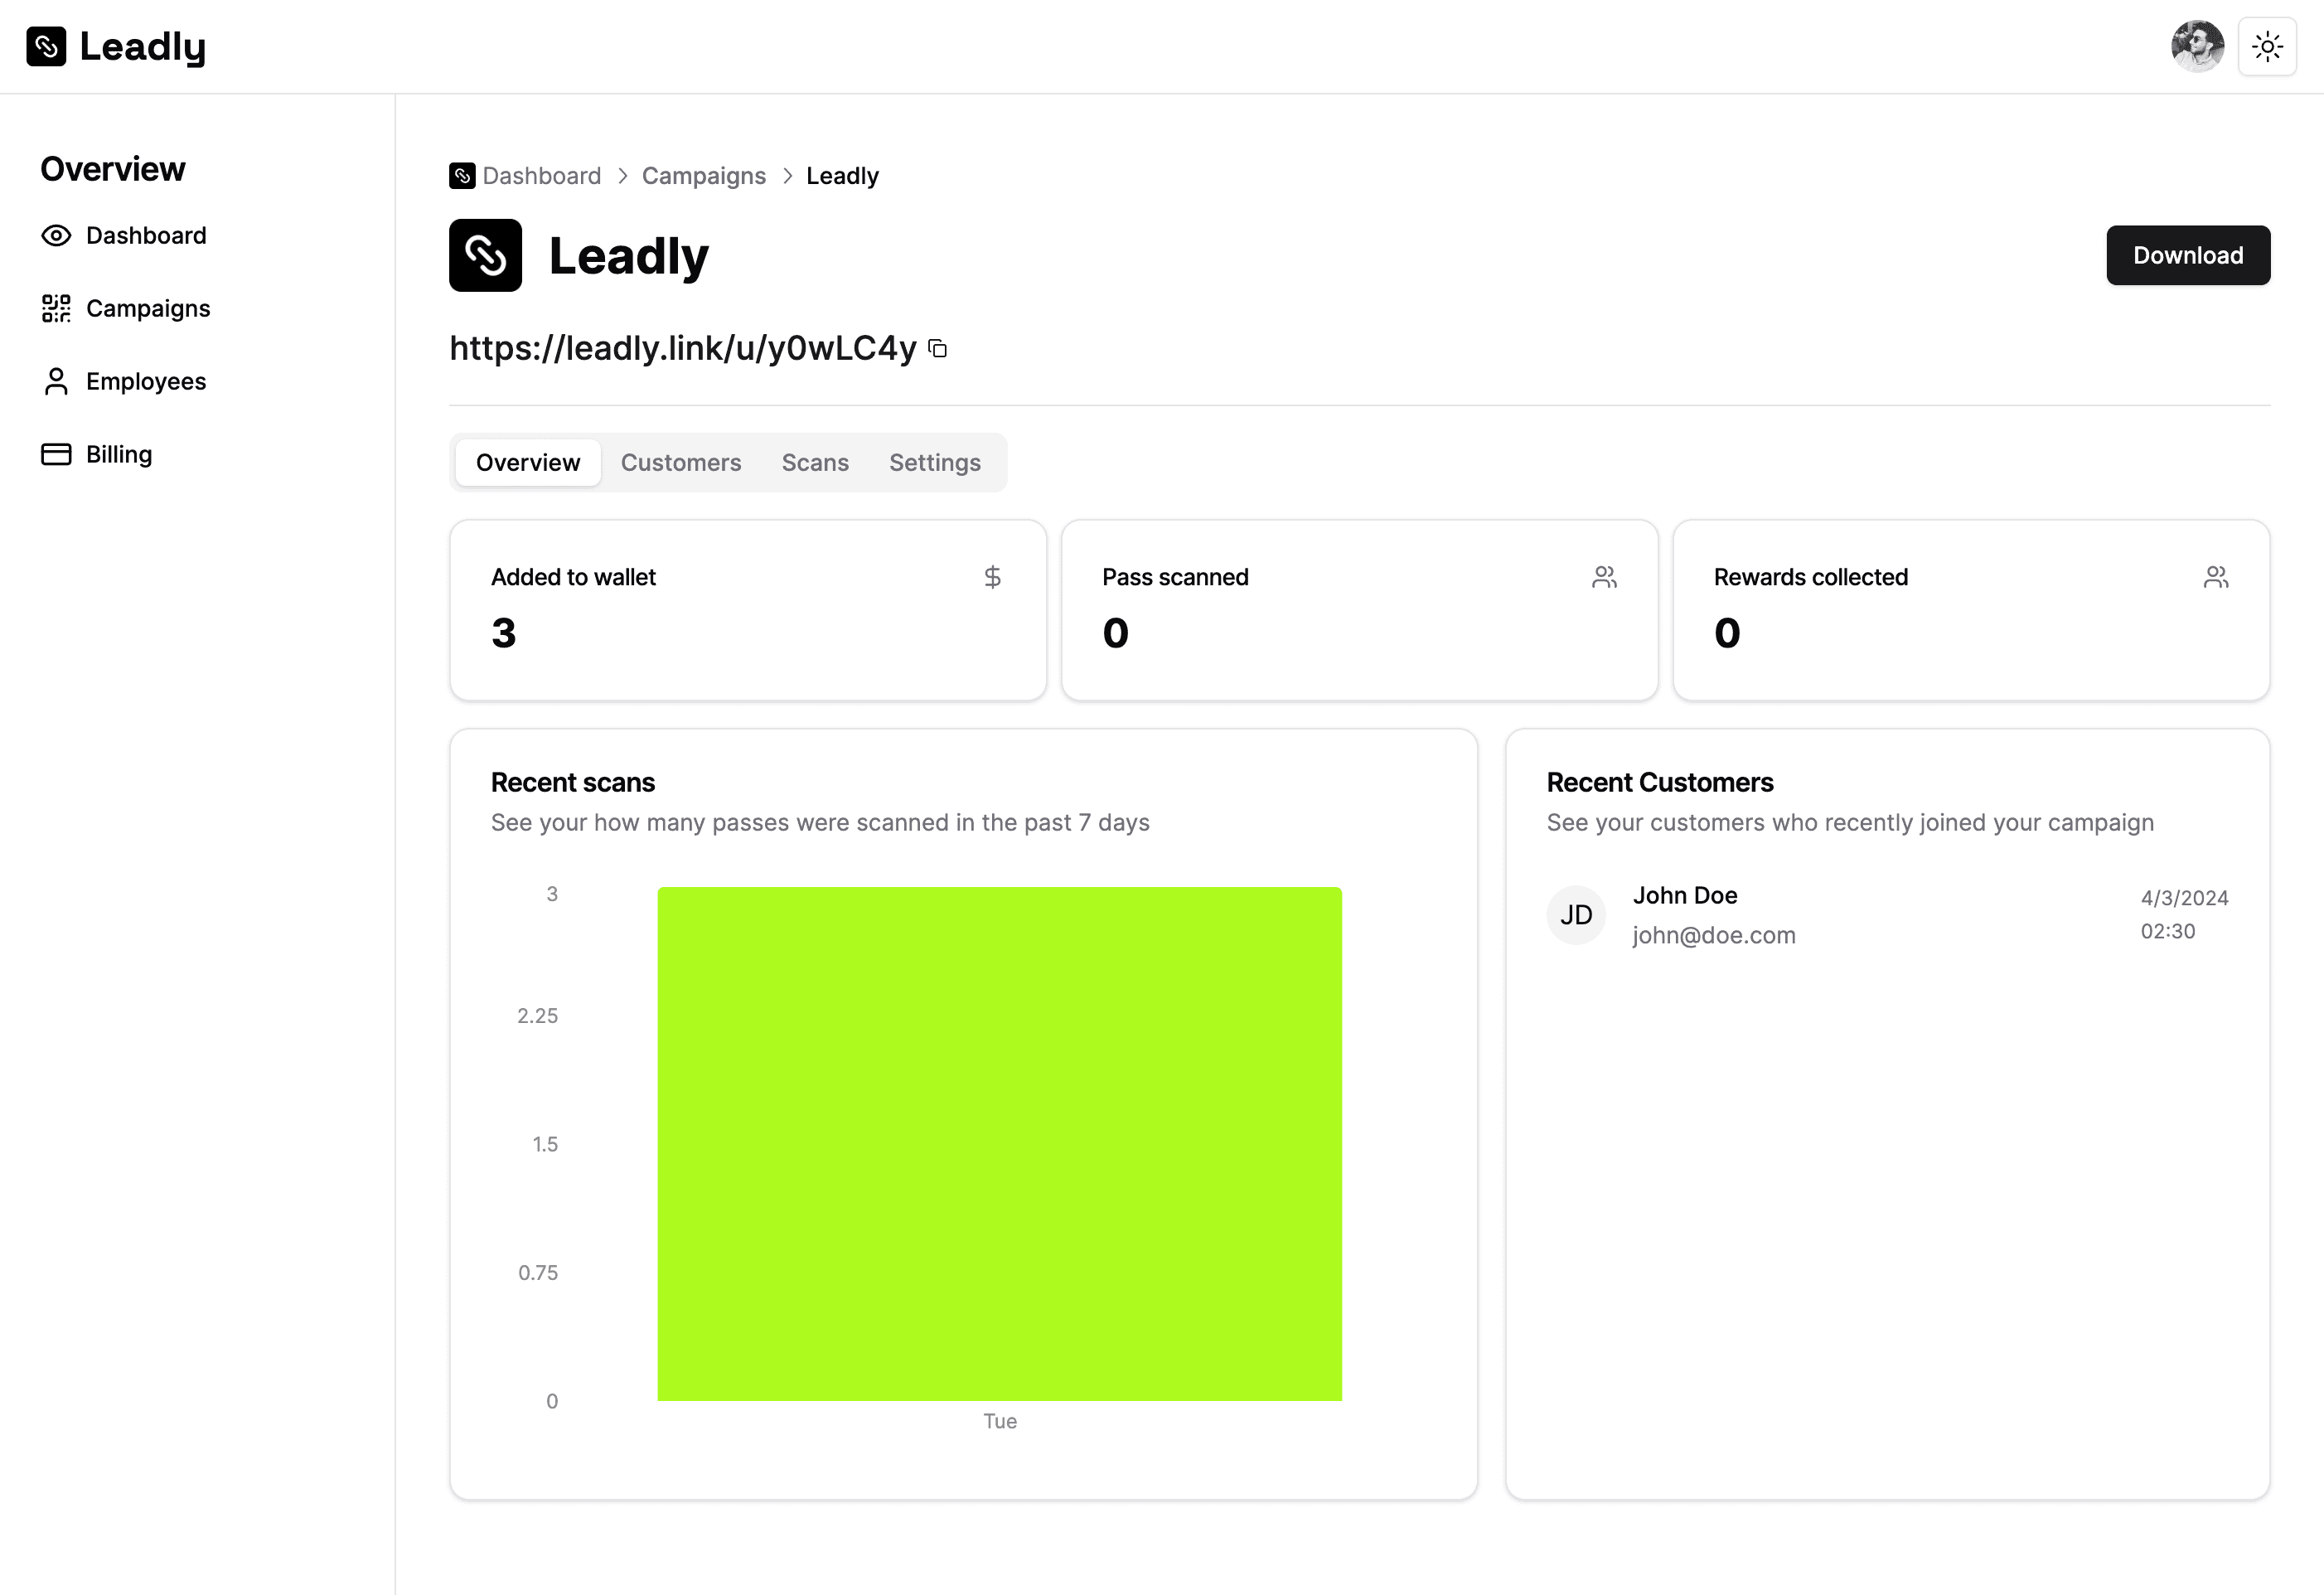Viewport: 2324px width, 1595px height.
Task: Click the Billing sidebar icon
Action: pyautogui.click(x=55, y=454)
